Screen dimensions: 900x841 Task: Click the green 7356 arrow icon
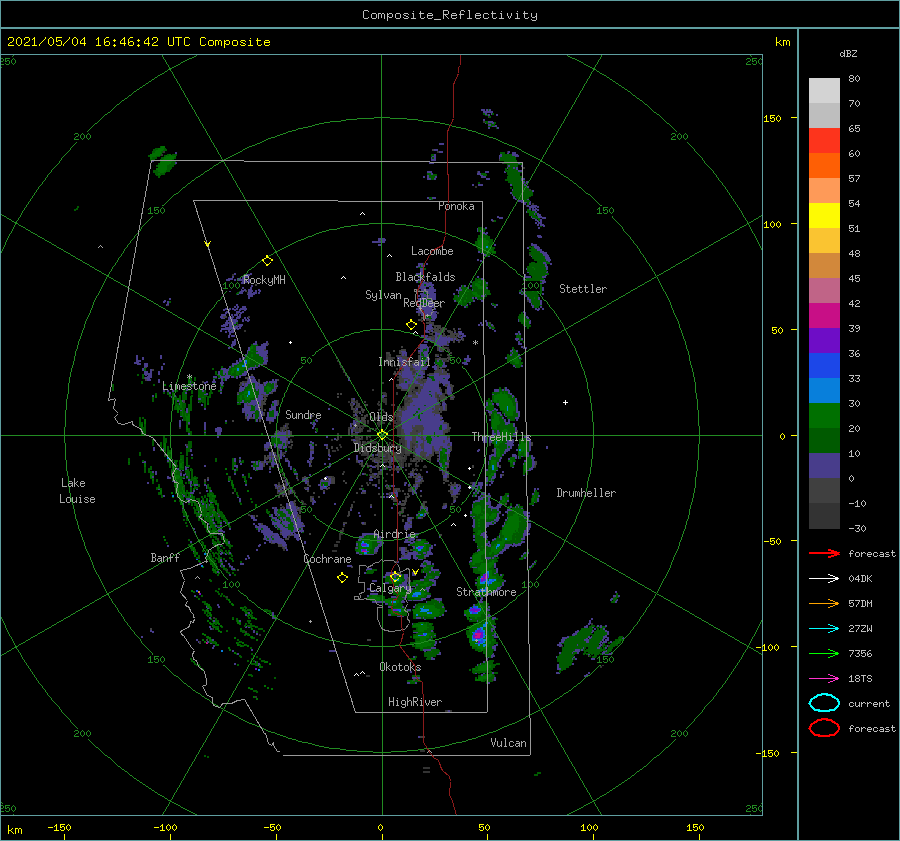coord(824,653)
